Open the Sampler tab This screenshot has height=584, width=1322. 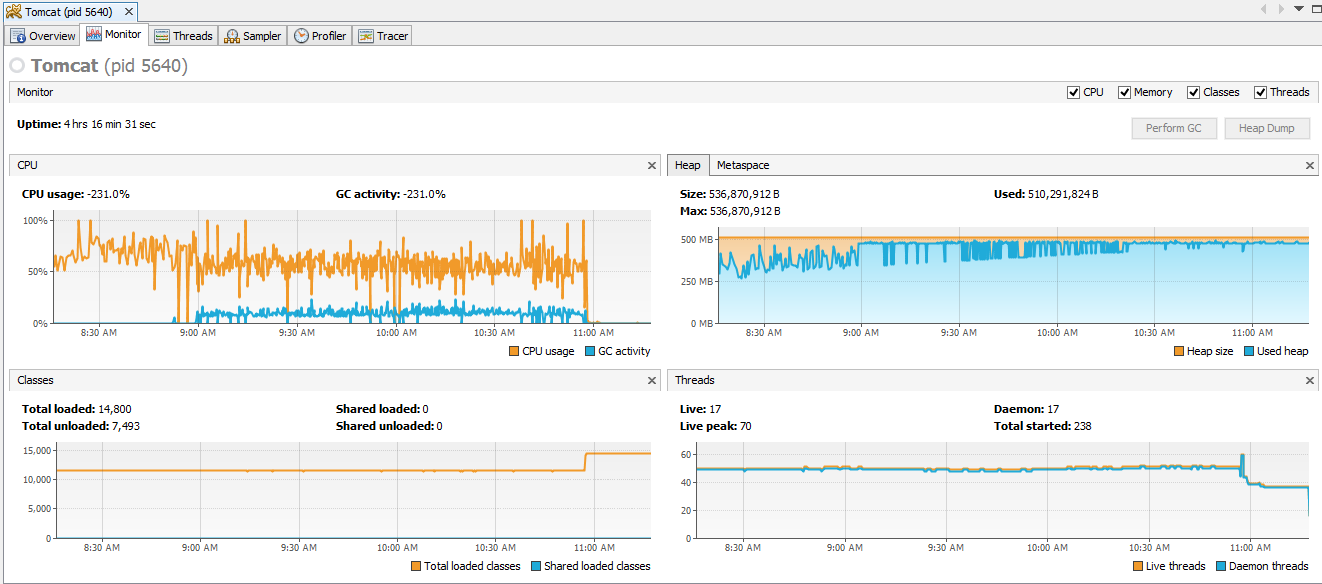click(253, 36)
